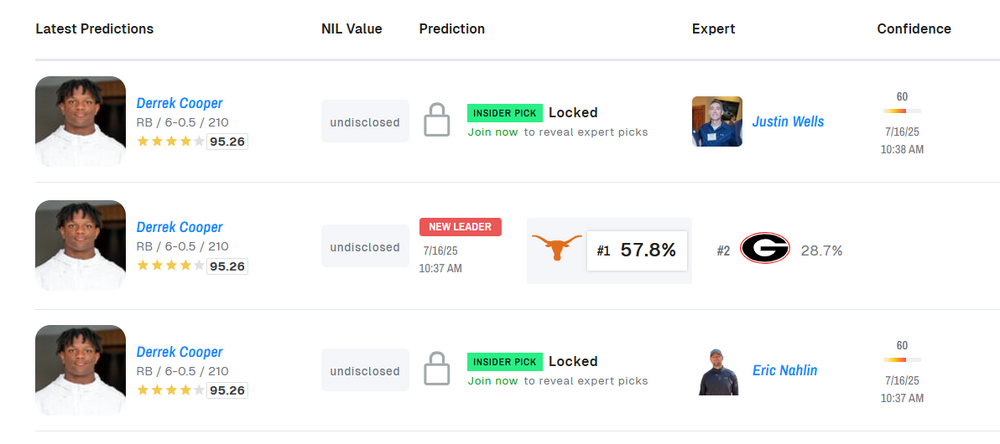Screen dimensions: 1000x444
Task: Click the Texas Longhorns logo icon
Action: pyautogui.click(x=556, y=248)
